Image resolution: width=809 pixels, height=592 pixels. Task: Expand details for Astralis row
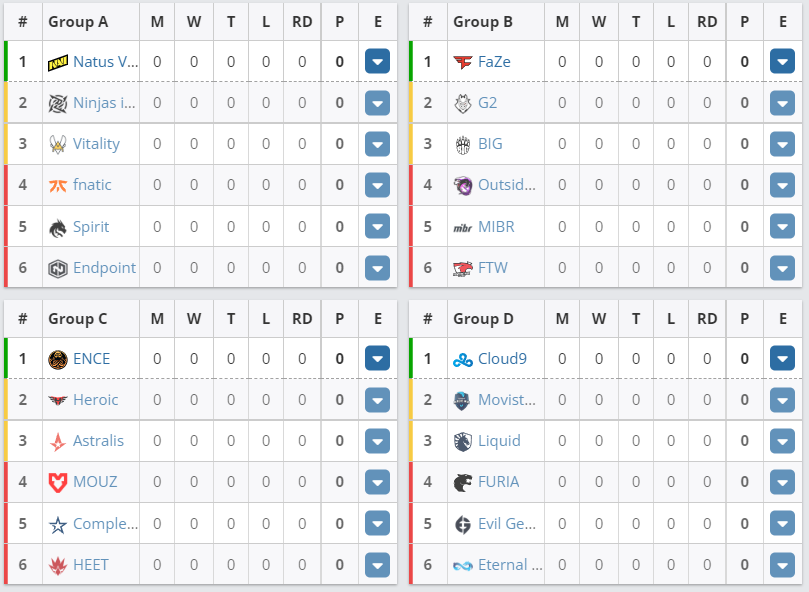click(x=377, y=441)
